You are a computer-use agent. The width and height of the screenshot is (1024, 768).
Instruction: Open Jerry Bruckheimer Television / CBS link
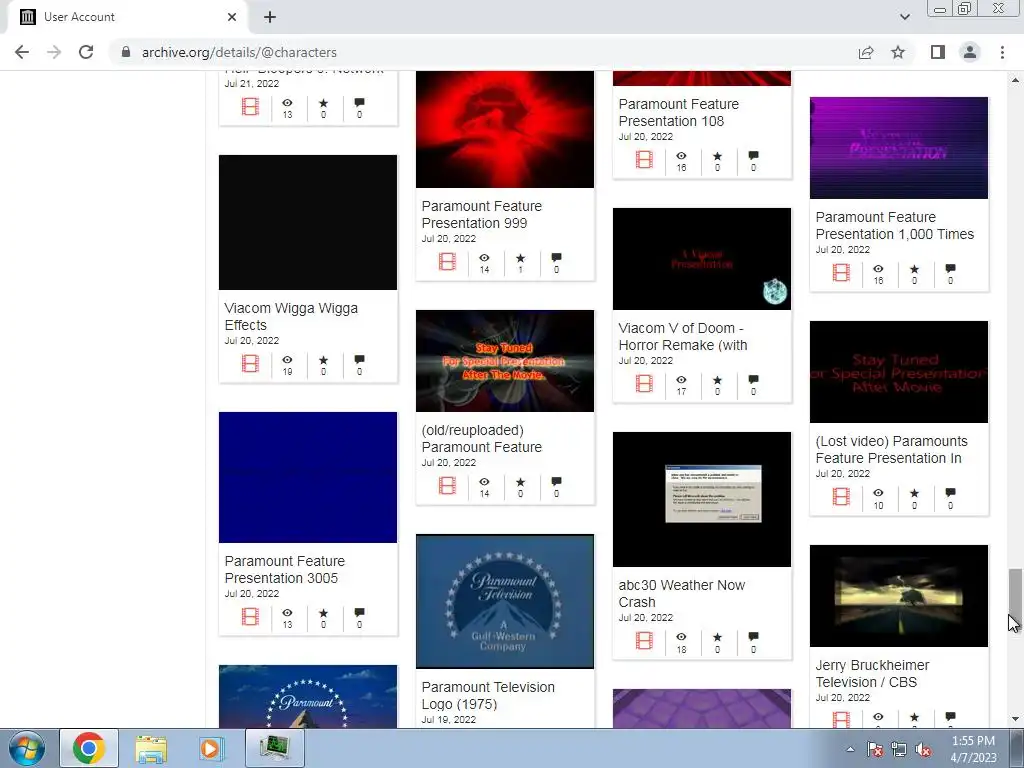pos(872,673)
